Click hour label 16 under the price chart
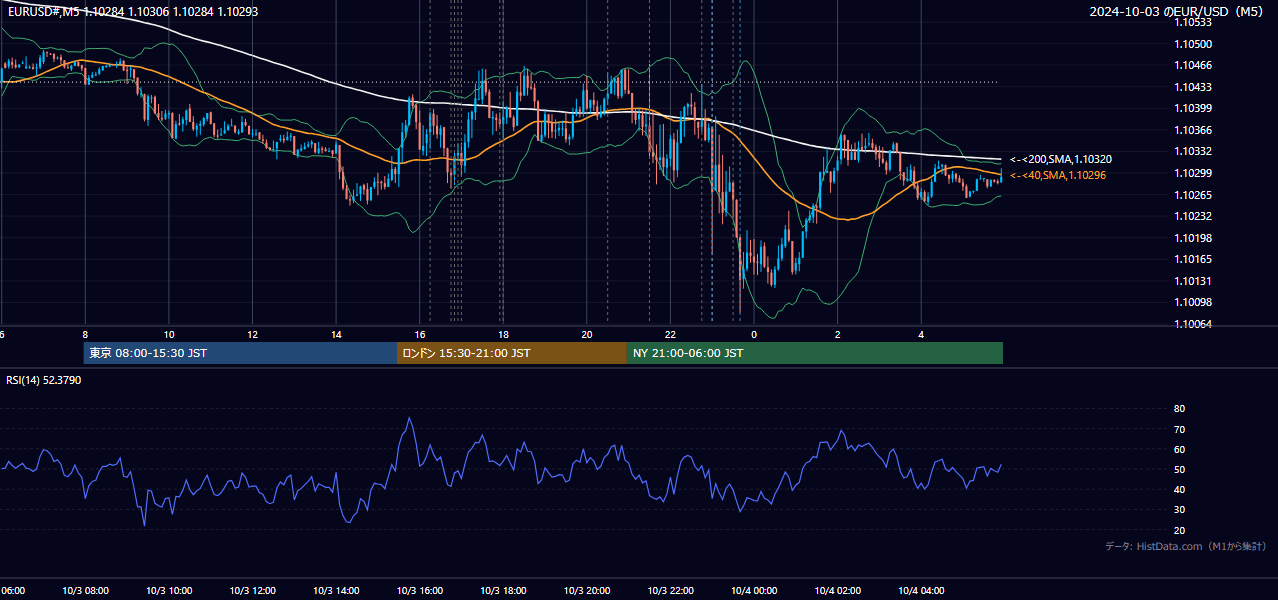Viewport: 1278px width, 600px height. click(420, 334)
